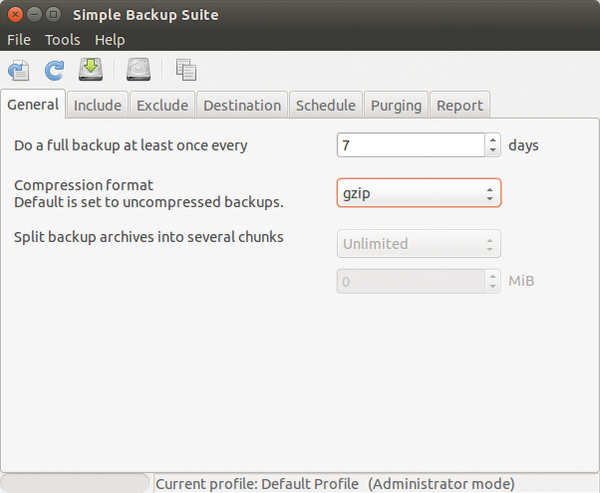The width and height of the screenshot is (600, 493).
Task: Switch to the Report tab
Action: [x=460, y=105]
